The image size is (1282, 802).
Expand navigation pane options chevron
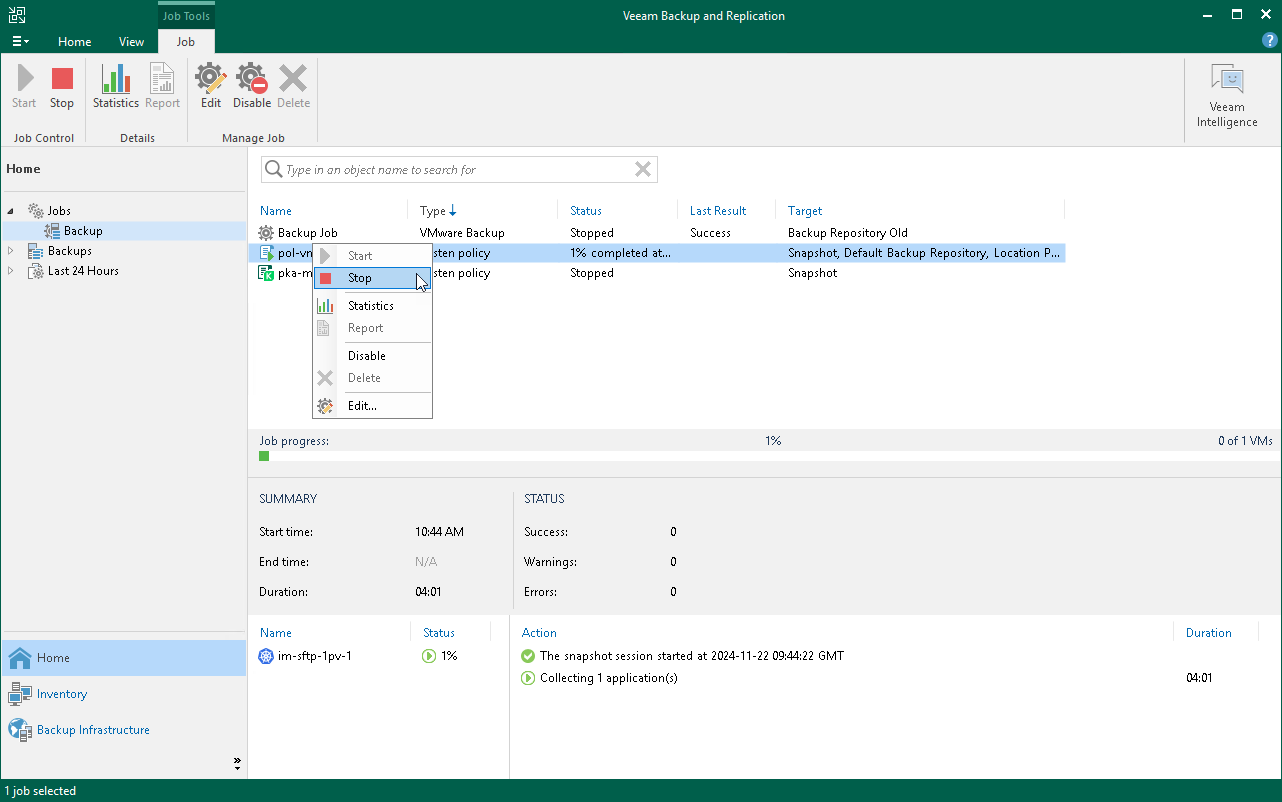coord(237,763)
